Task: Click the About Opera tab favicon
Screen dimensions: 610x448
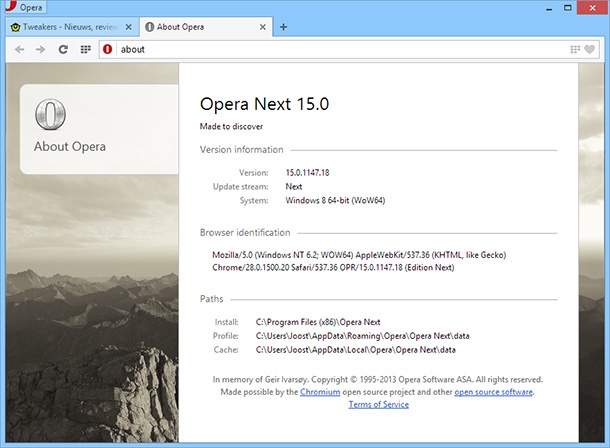Action: pos(149,27)
